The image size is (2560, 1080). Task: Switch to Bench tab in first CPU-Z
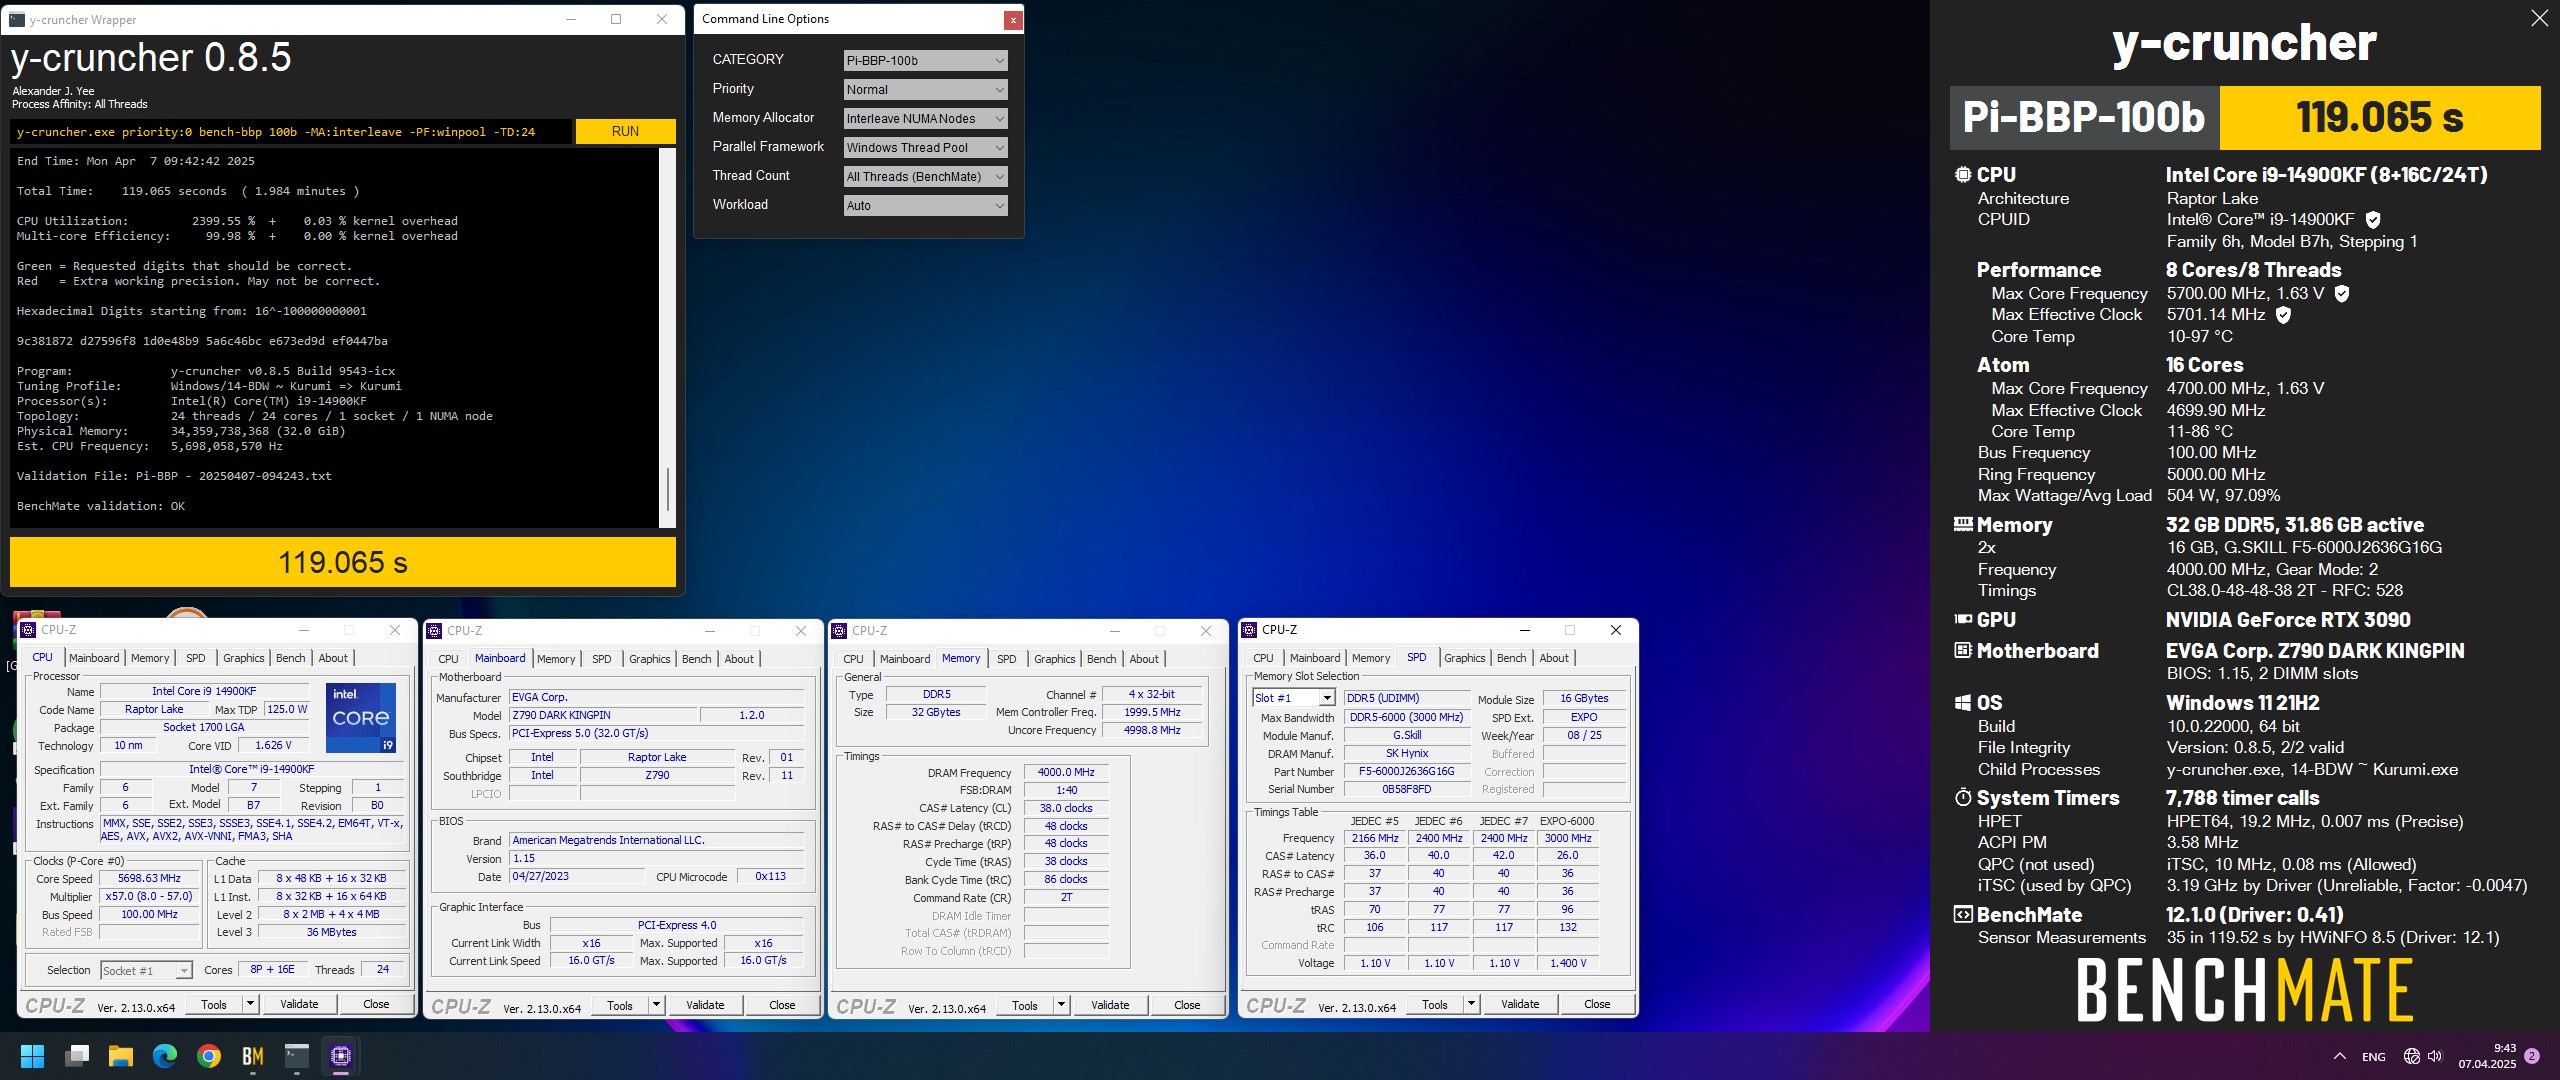coord(290,658)
